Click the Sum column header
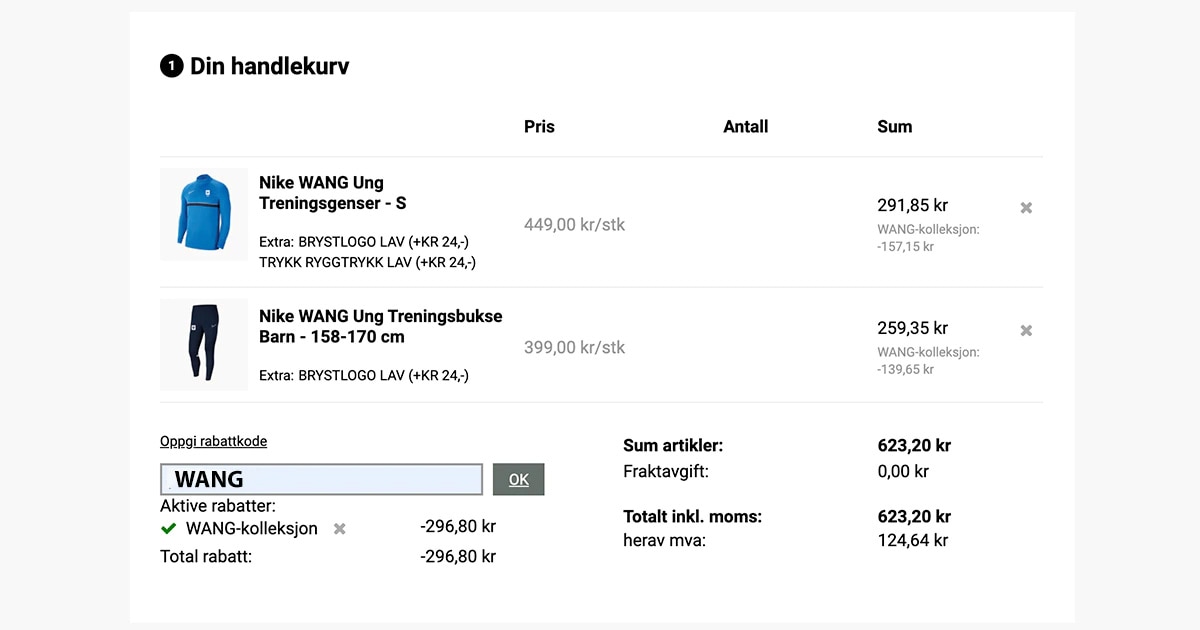Viewport: 1200px width, 630px height. 895,126
